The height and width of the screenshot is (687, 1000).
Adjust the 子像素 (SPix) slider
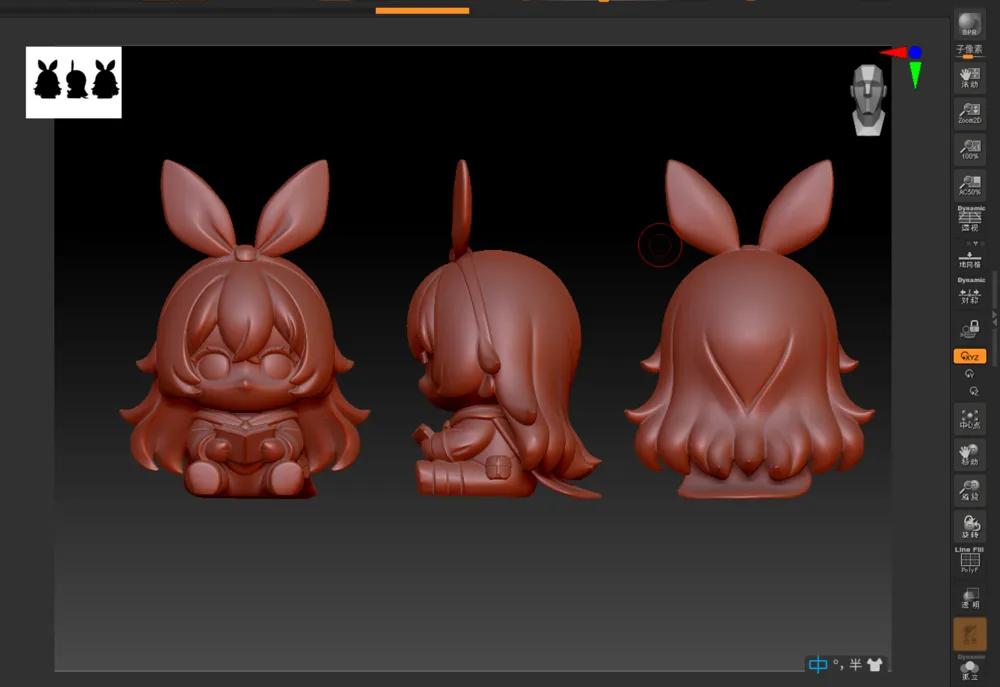pos(969,50)
